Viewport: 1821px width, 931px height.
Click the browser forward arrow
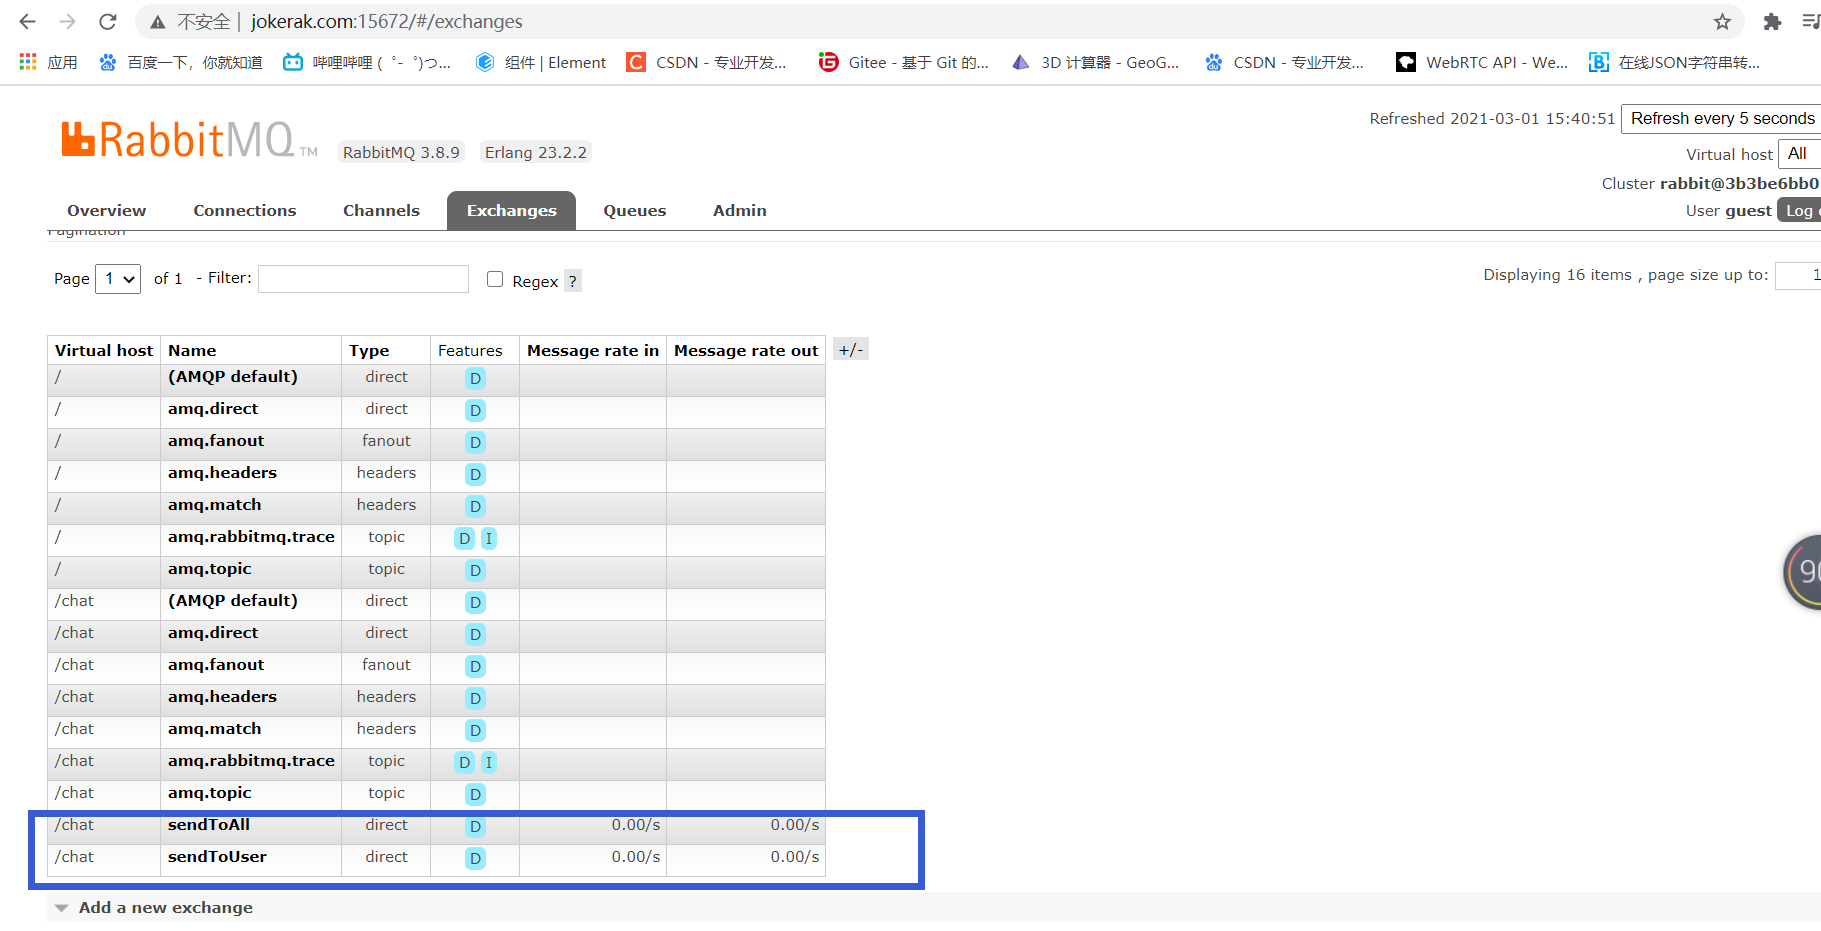tap(67, 21)
